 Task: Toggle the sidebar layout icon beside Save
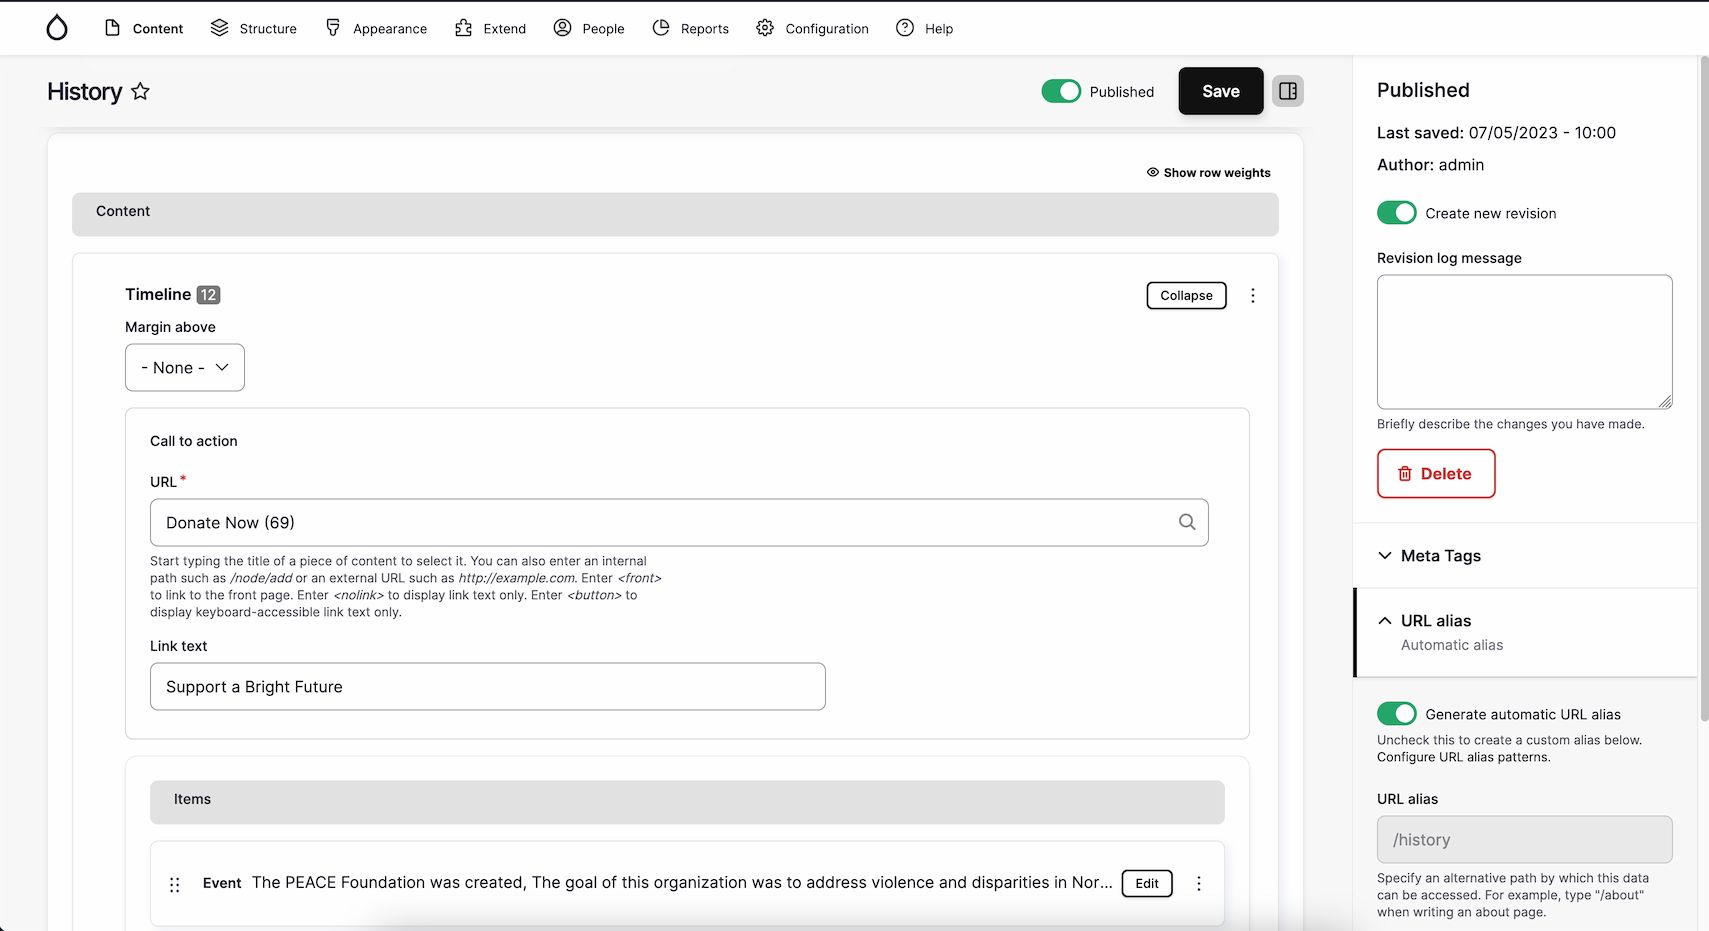(1288, 91)
